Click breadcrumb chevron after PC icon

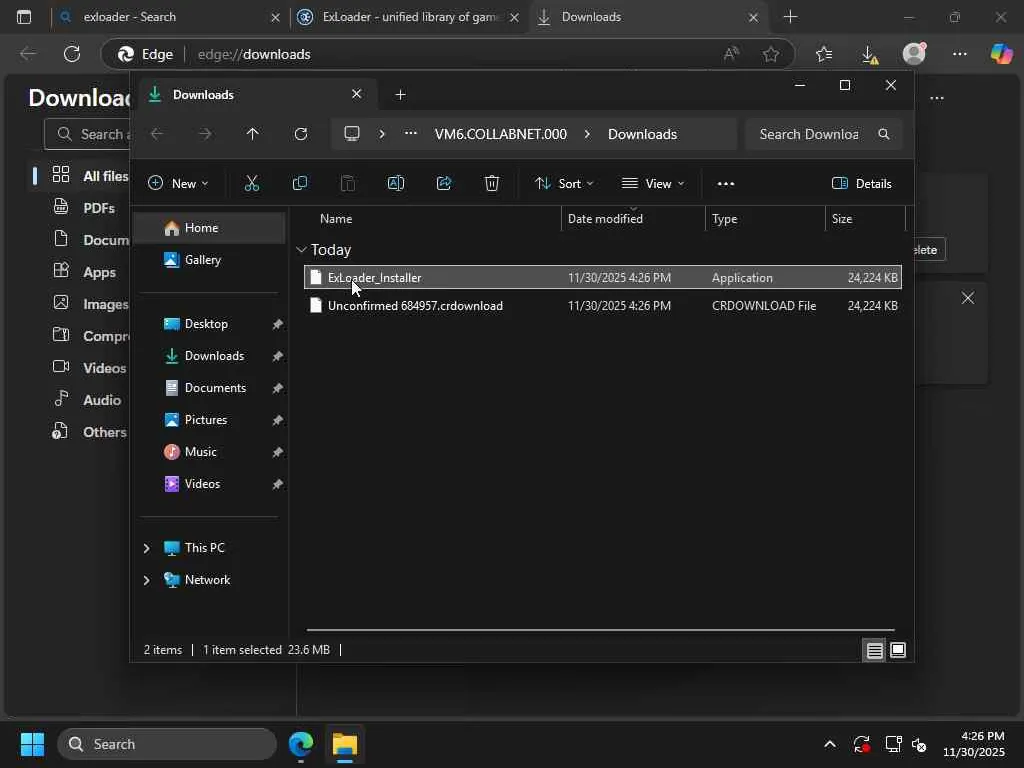click(382, 134)
